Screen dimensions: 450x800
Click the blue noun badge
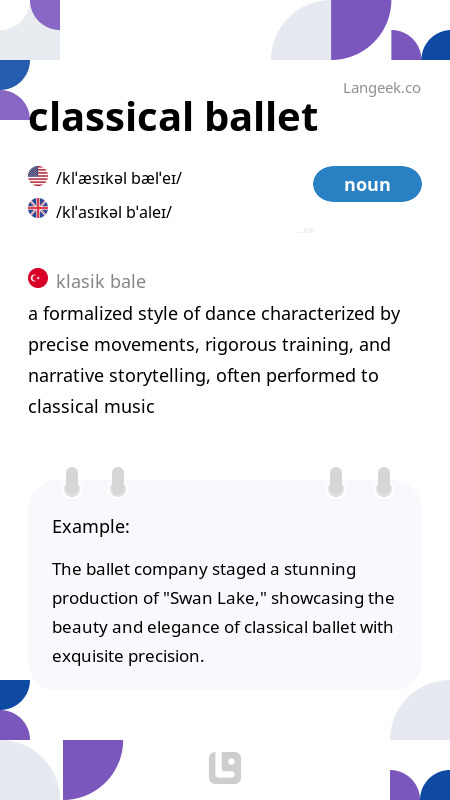coord(367,184)
